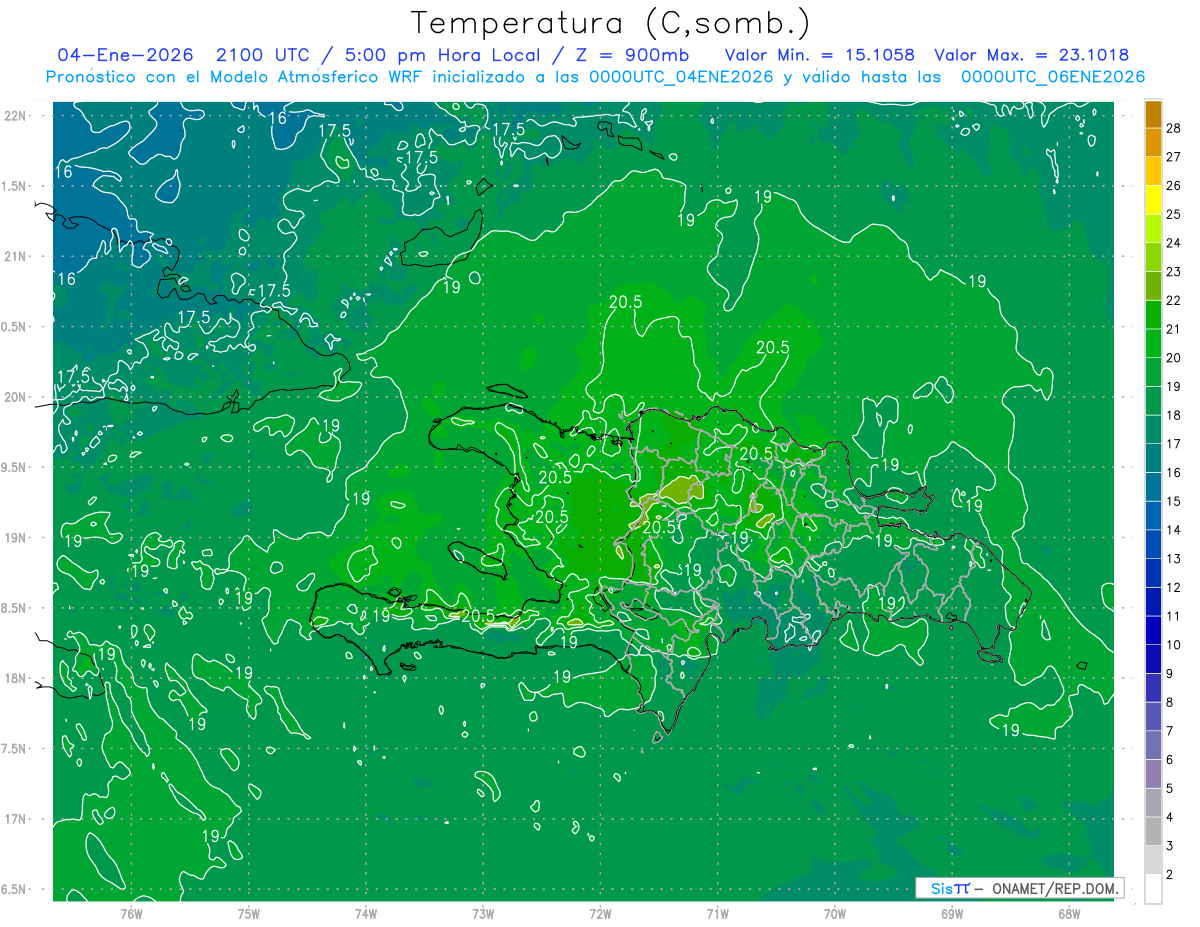Click the '19N' latitude axis label
Image resolution: width=1200 pixels, height=927 pixels.
click(x=15, y=538)
